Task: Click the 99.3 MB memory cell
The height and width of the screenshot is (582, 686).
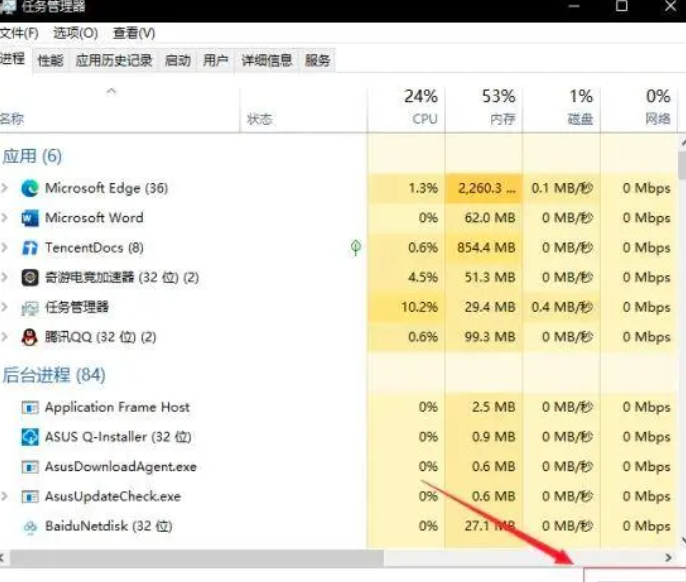Action: (x=484, y=337)
